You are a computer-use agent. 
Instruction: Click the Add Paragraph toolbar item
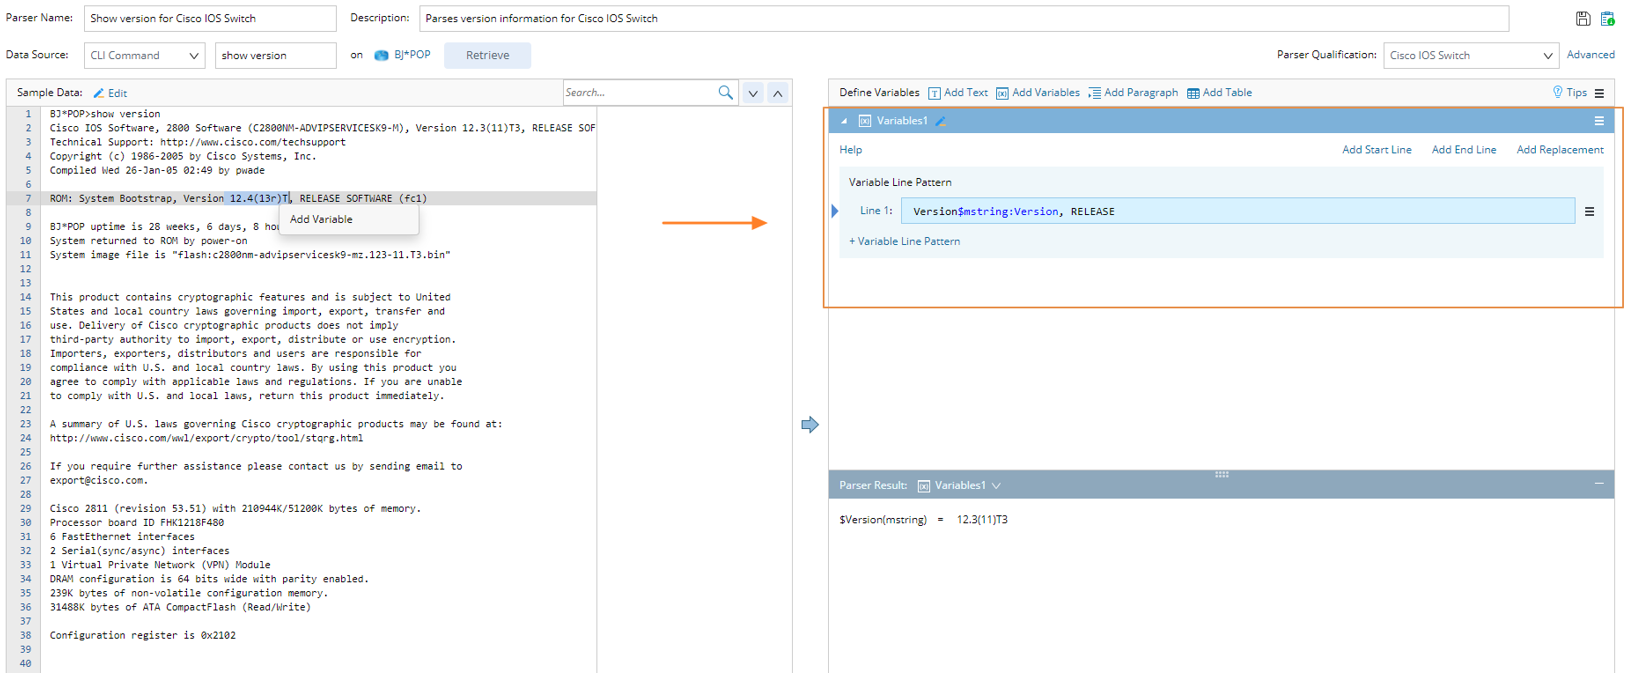coord(1133,93)
